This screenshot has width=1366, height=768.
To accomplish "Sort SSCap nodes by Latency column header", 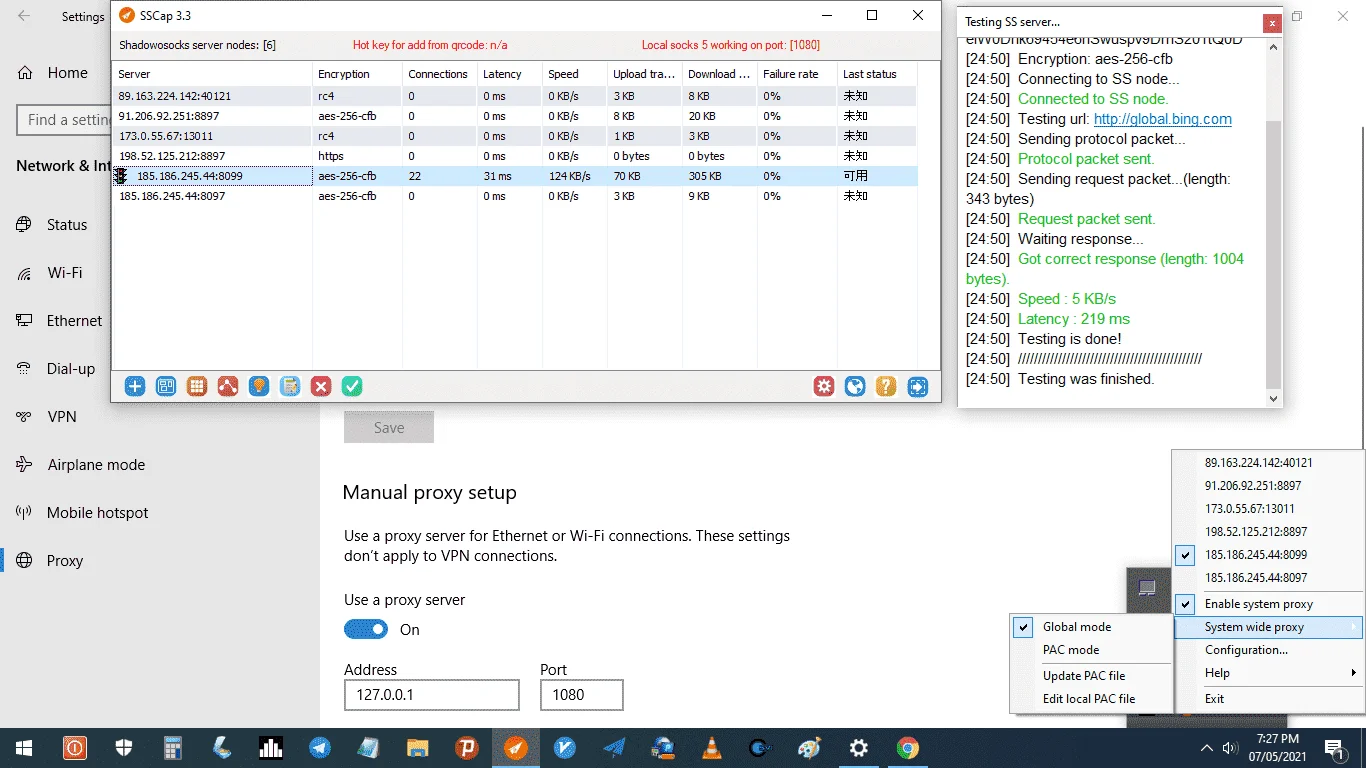I will coord(510,74).
